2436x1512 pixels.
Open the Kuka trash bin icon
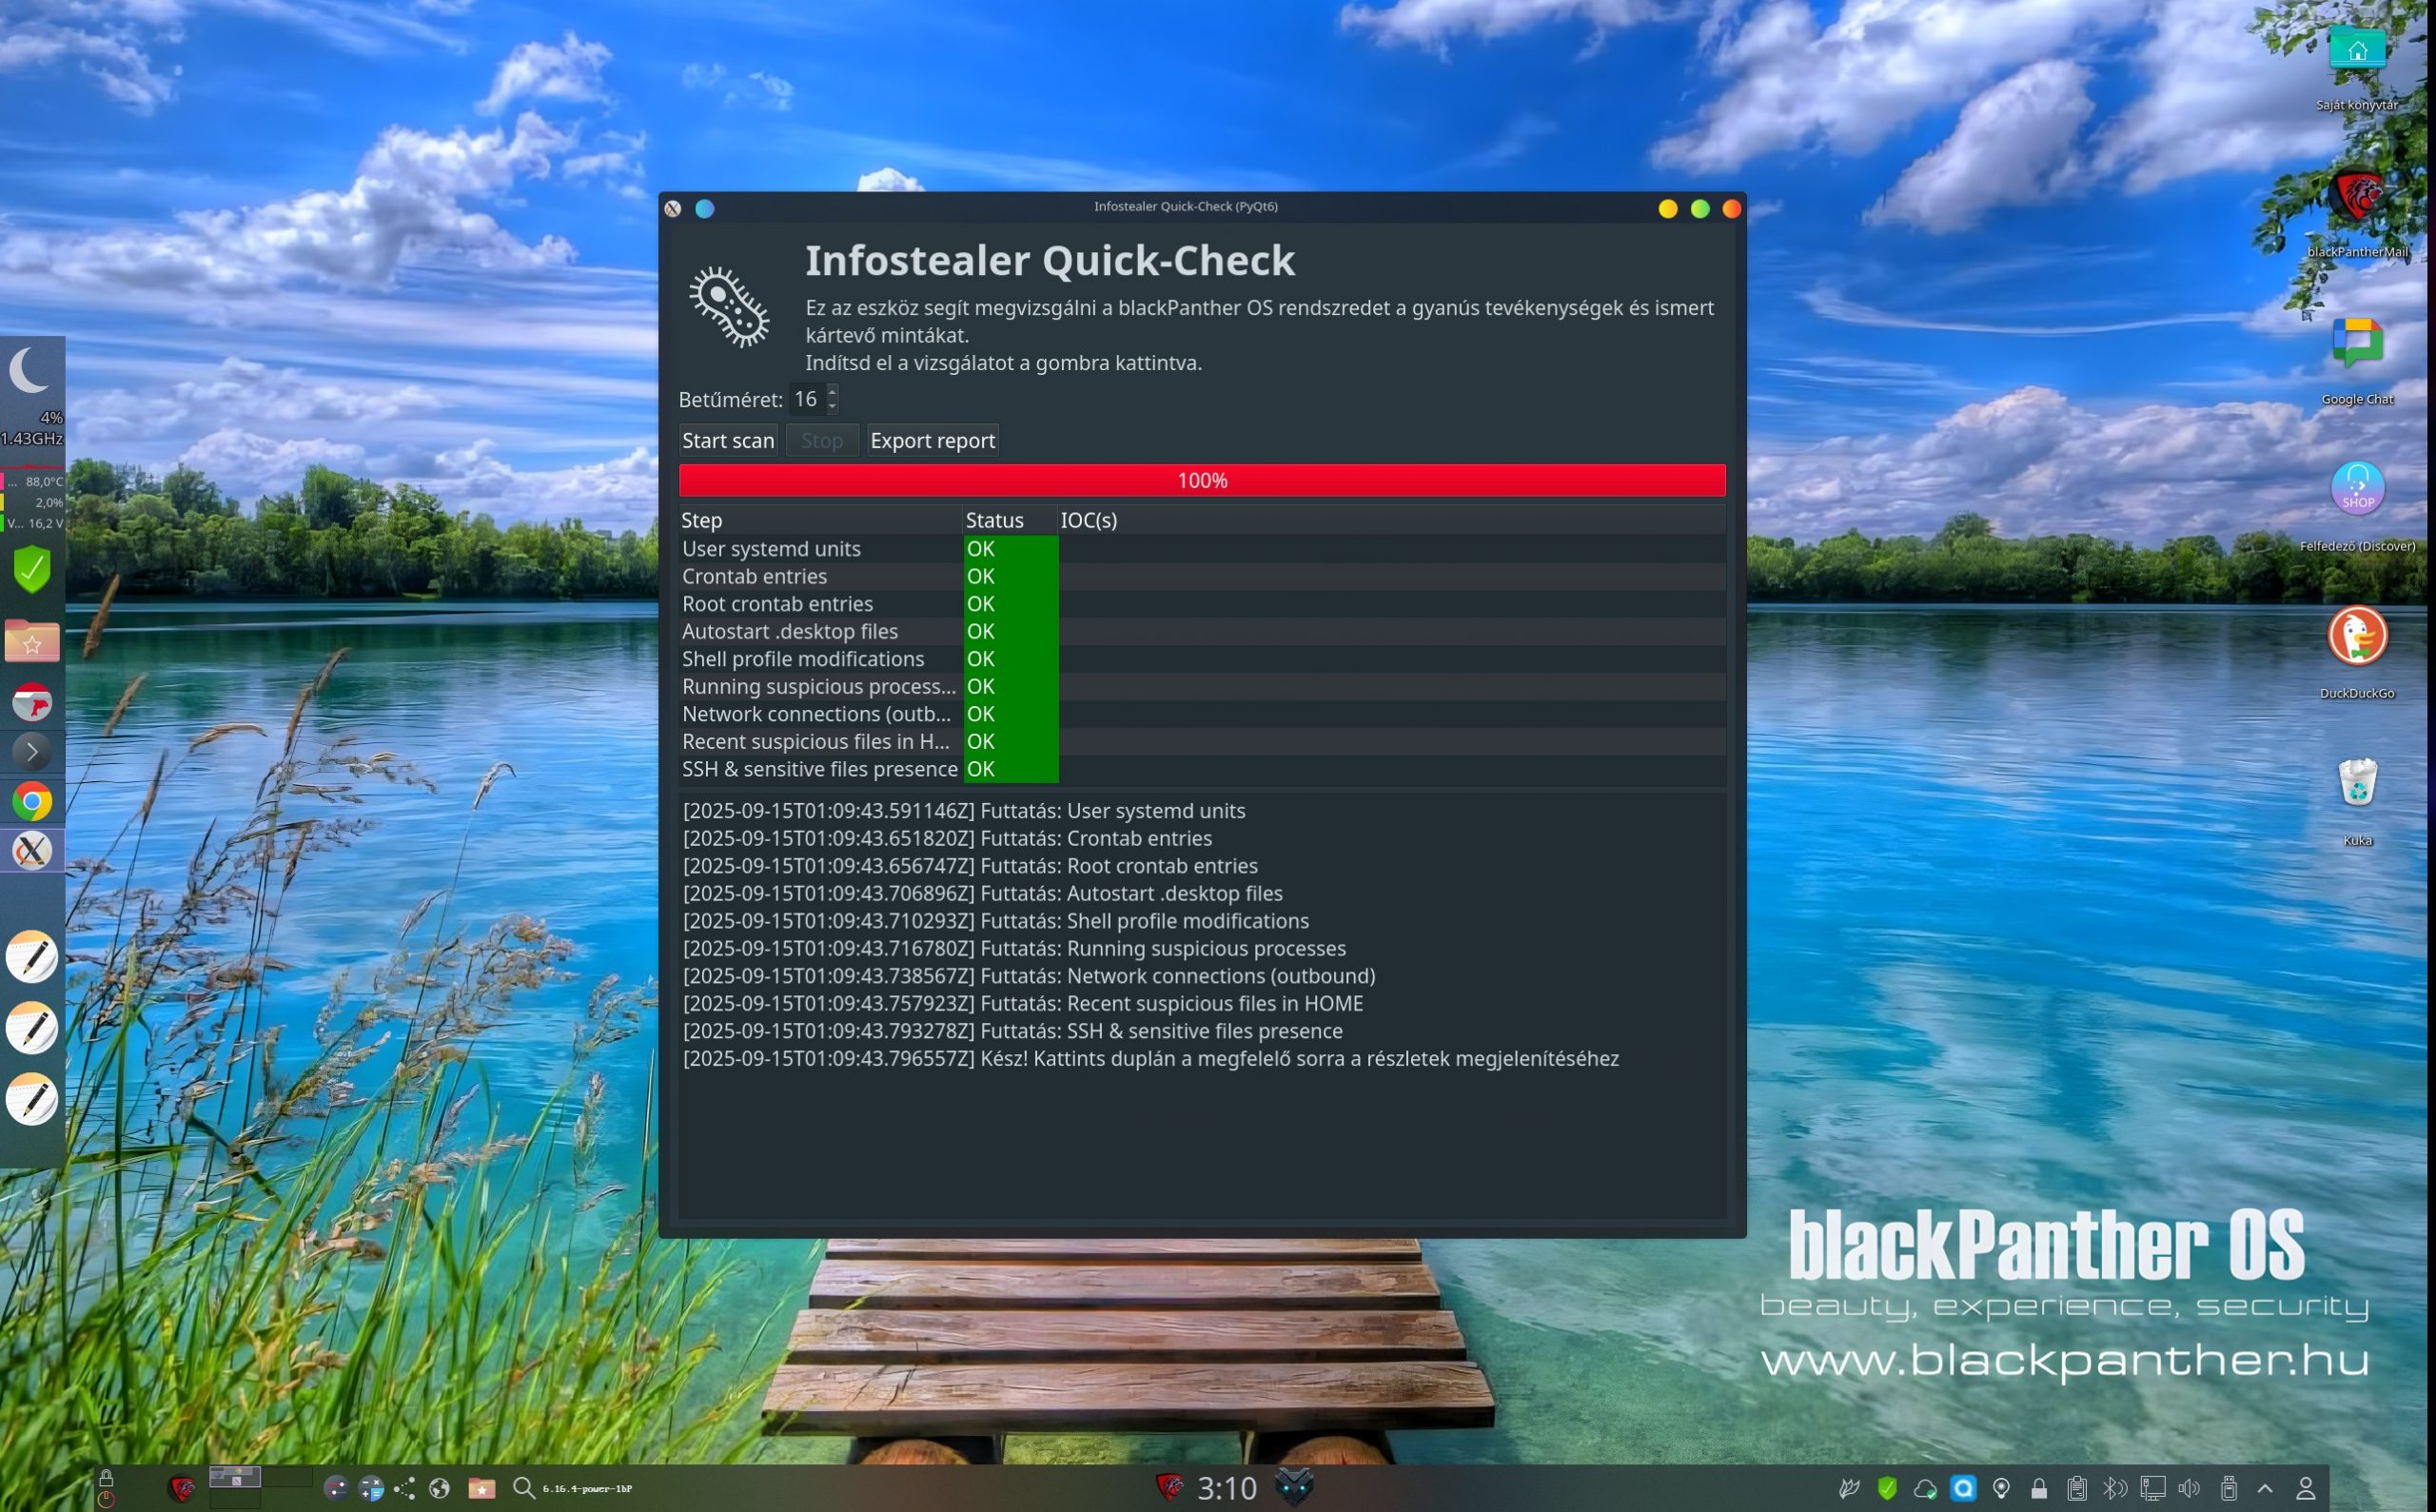coord(2356,783)
